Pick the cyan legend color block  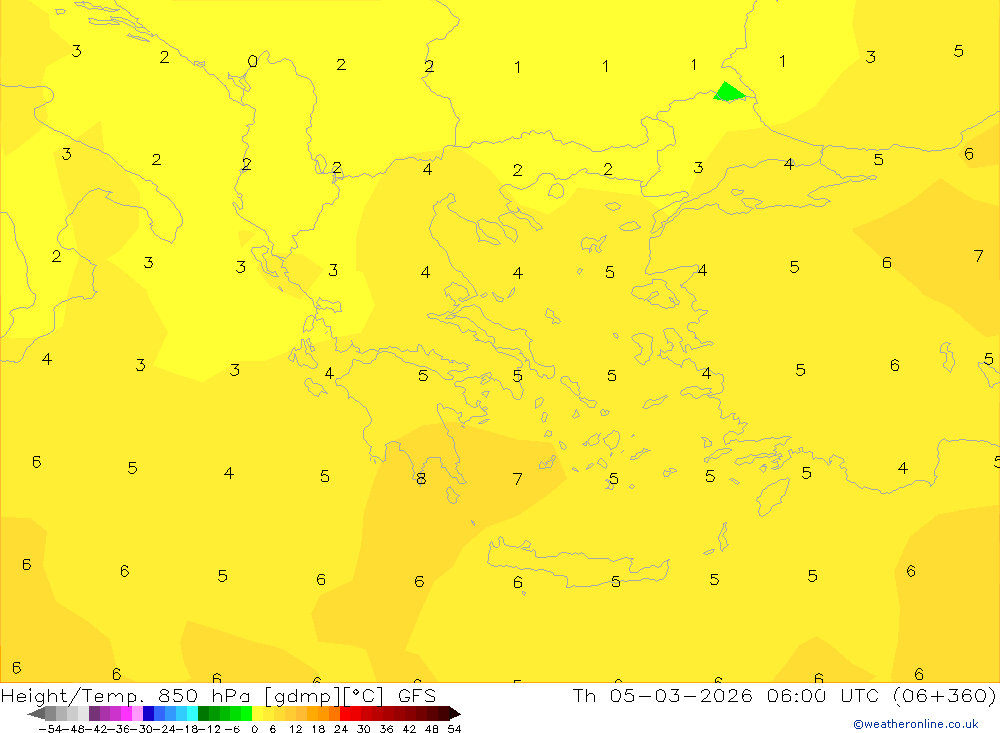192,714
